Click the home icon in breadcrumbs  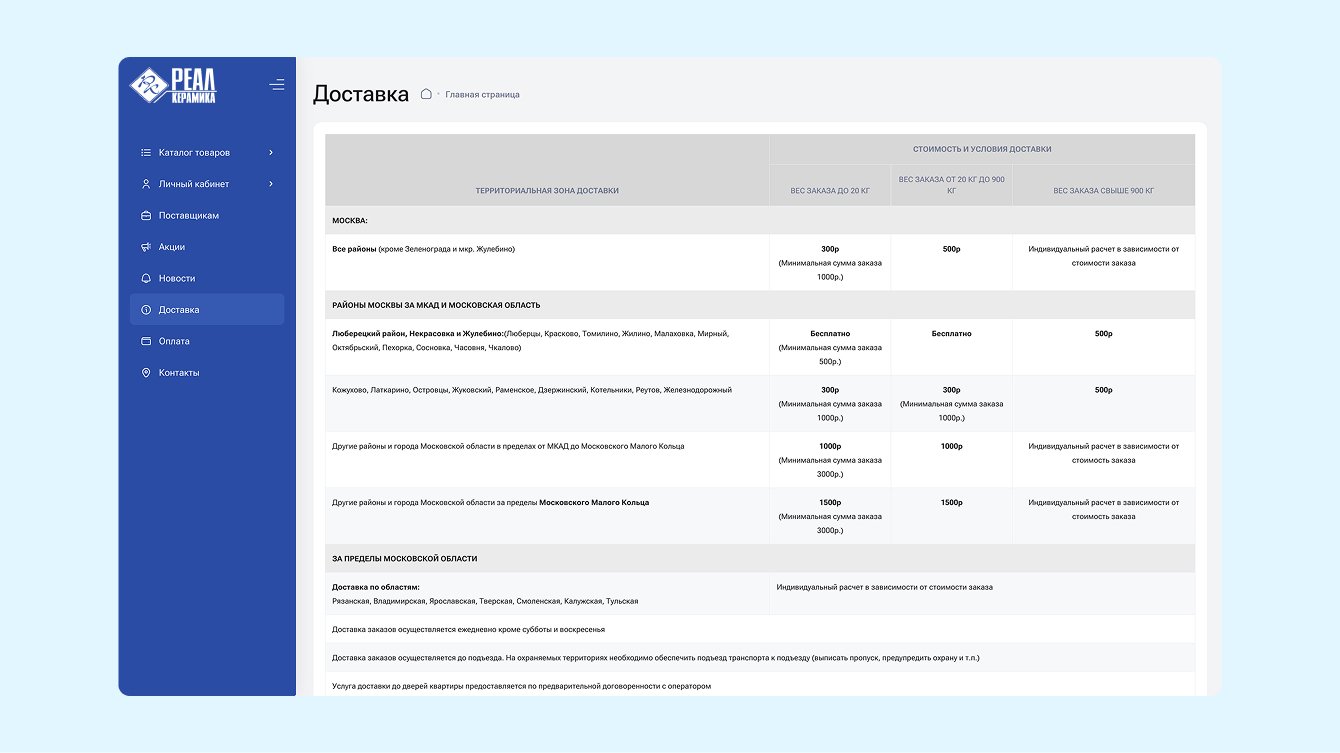tap(426, 94)
